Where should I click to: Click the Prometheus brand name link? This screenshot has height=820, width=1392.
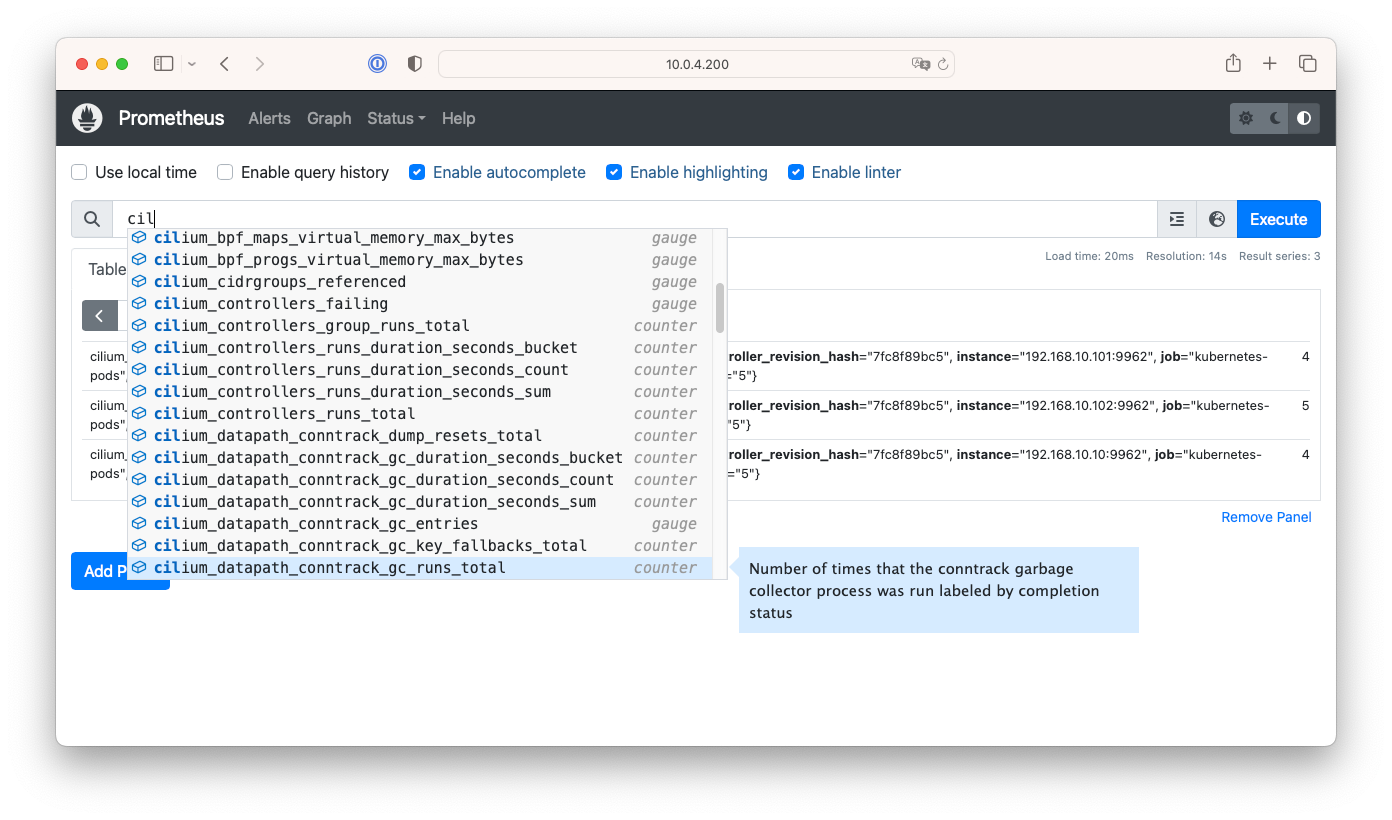coord(171,118)
